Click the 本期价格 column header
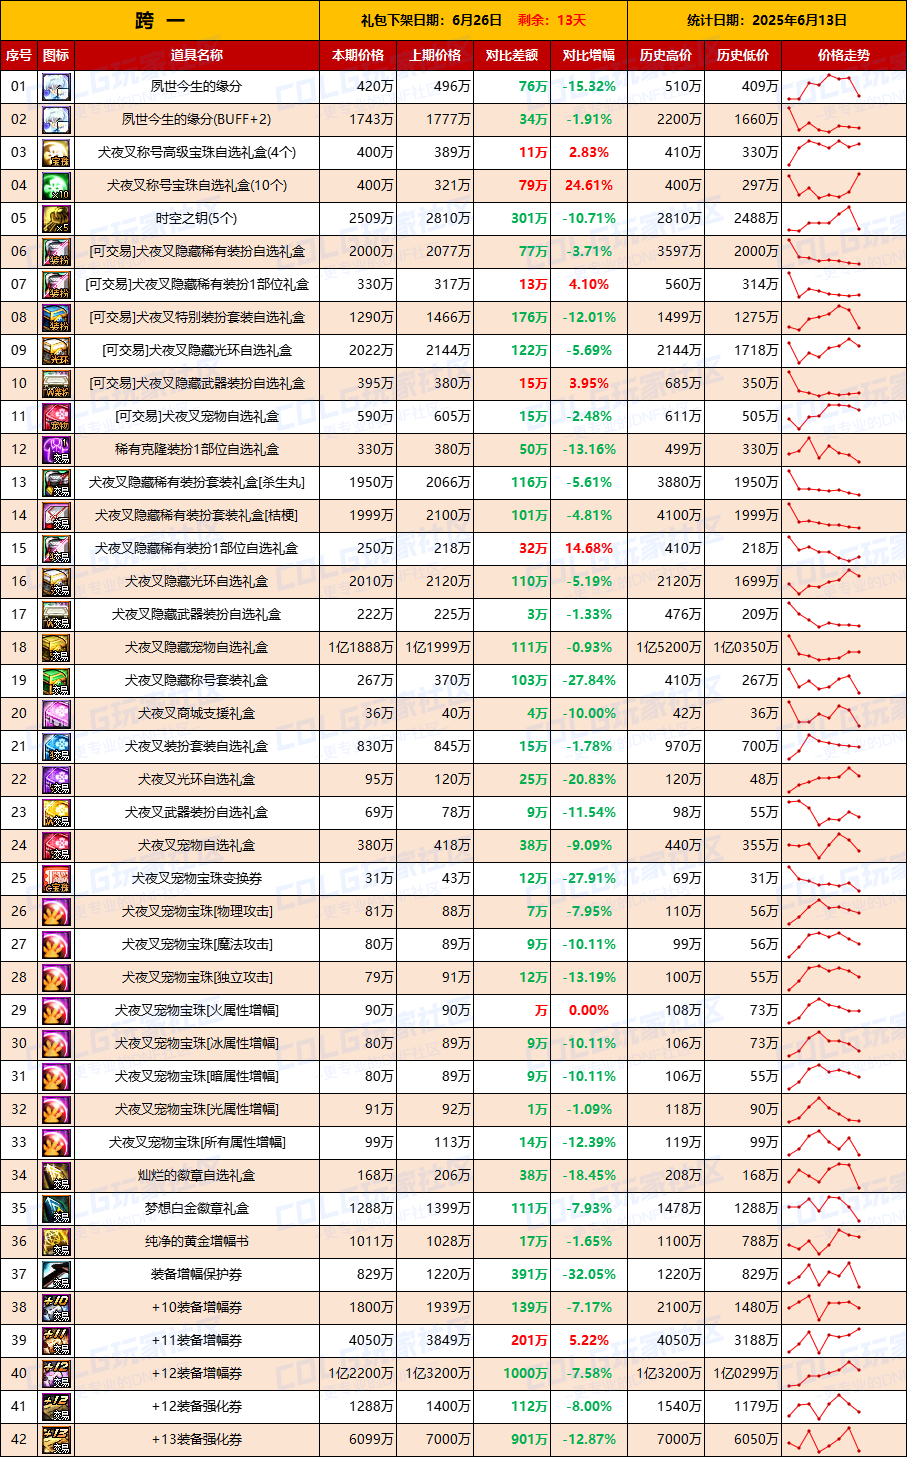This screenshot has height=1457, width=907. (x=358, y=55)
